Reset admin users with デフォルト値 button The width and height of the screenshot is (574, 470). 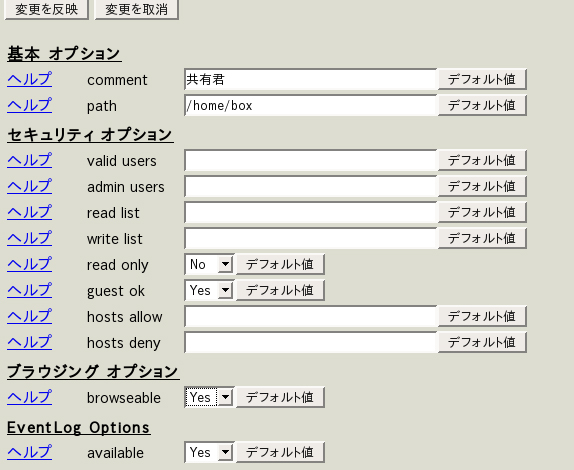[482, 186]
